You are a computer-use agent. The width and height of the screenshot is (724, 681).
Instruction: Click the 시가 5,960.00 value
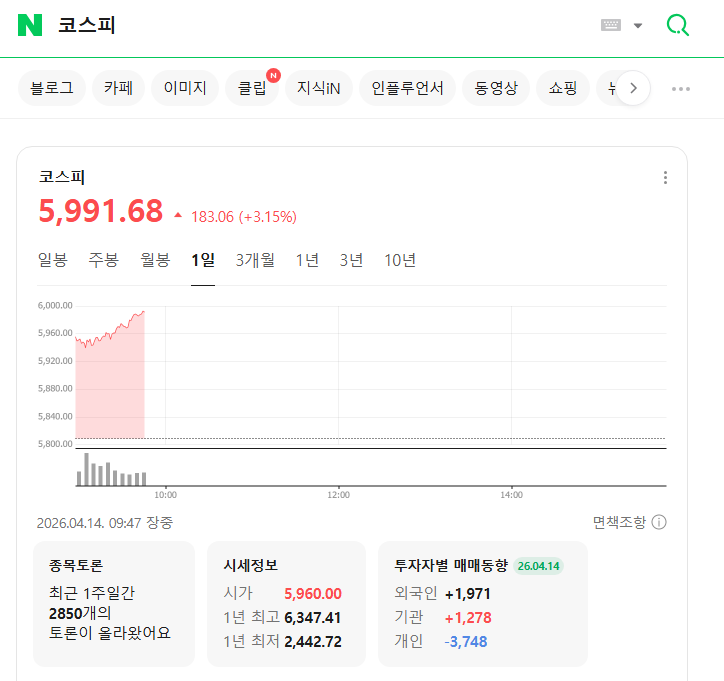pyautogui.click(x=313, y=593)
